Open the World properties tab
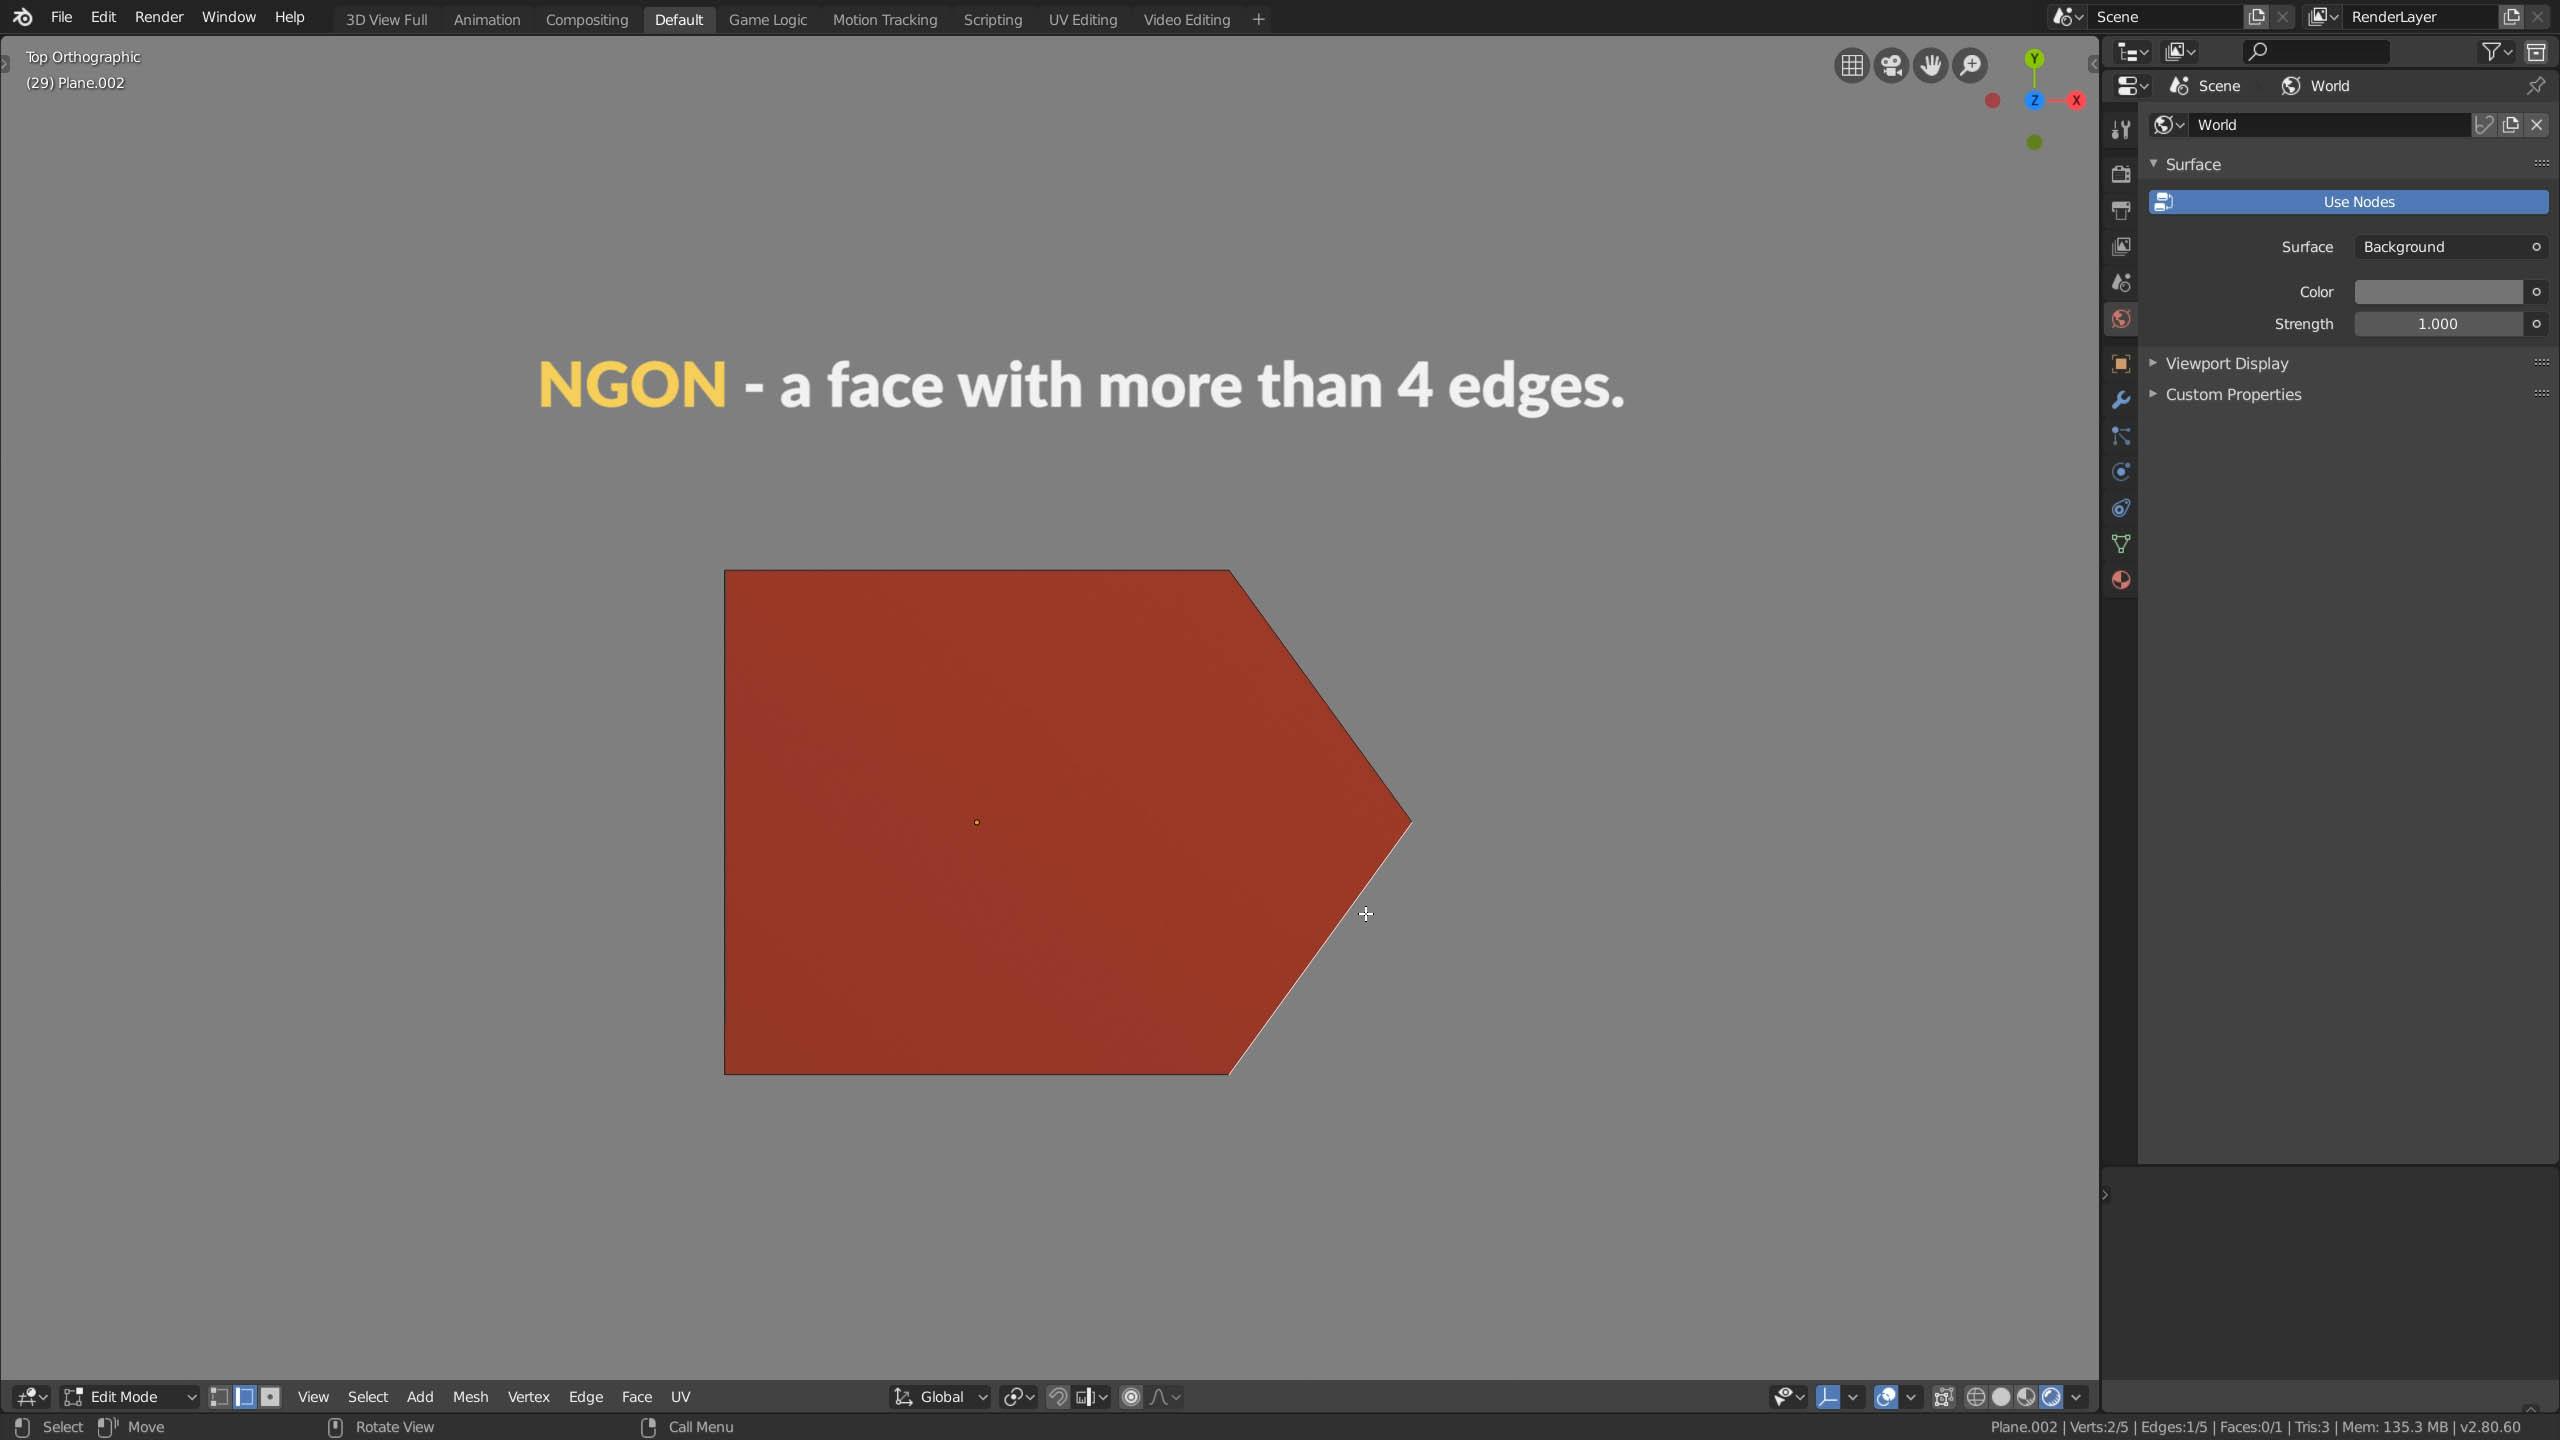2560x1440 pixels. click(x=2120, y=318)
